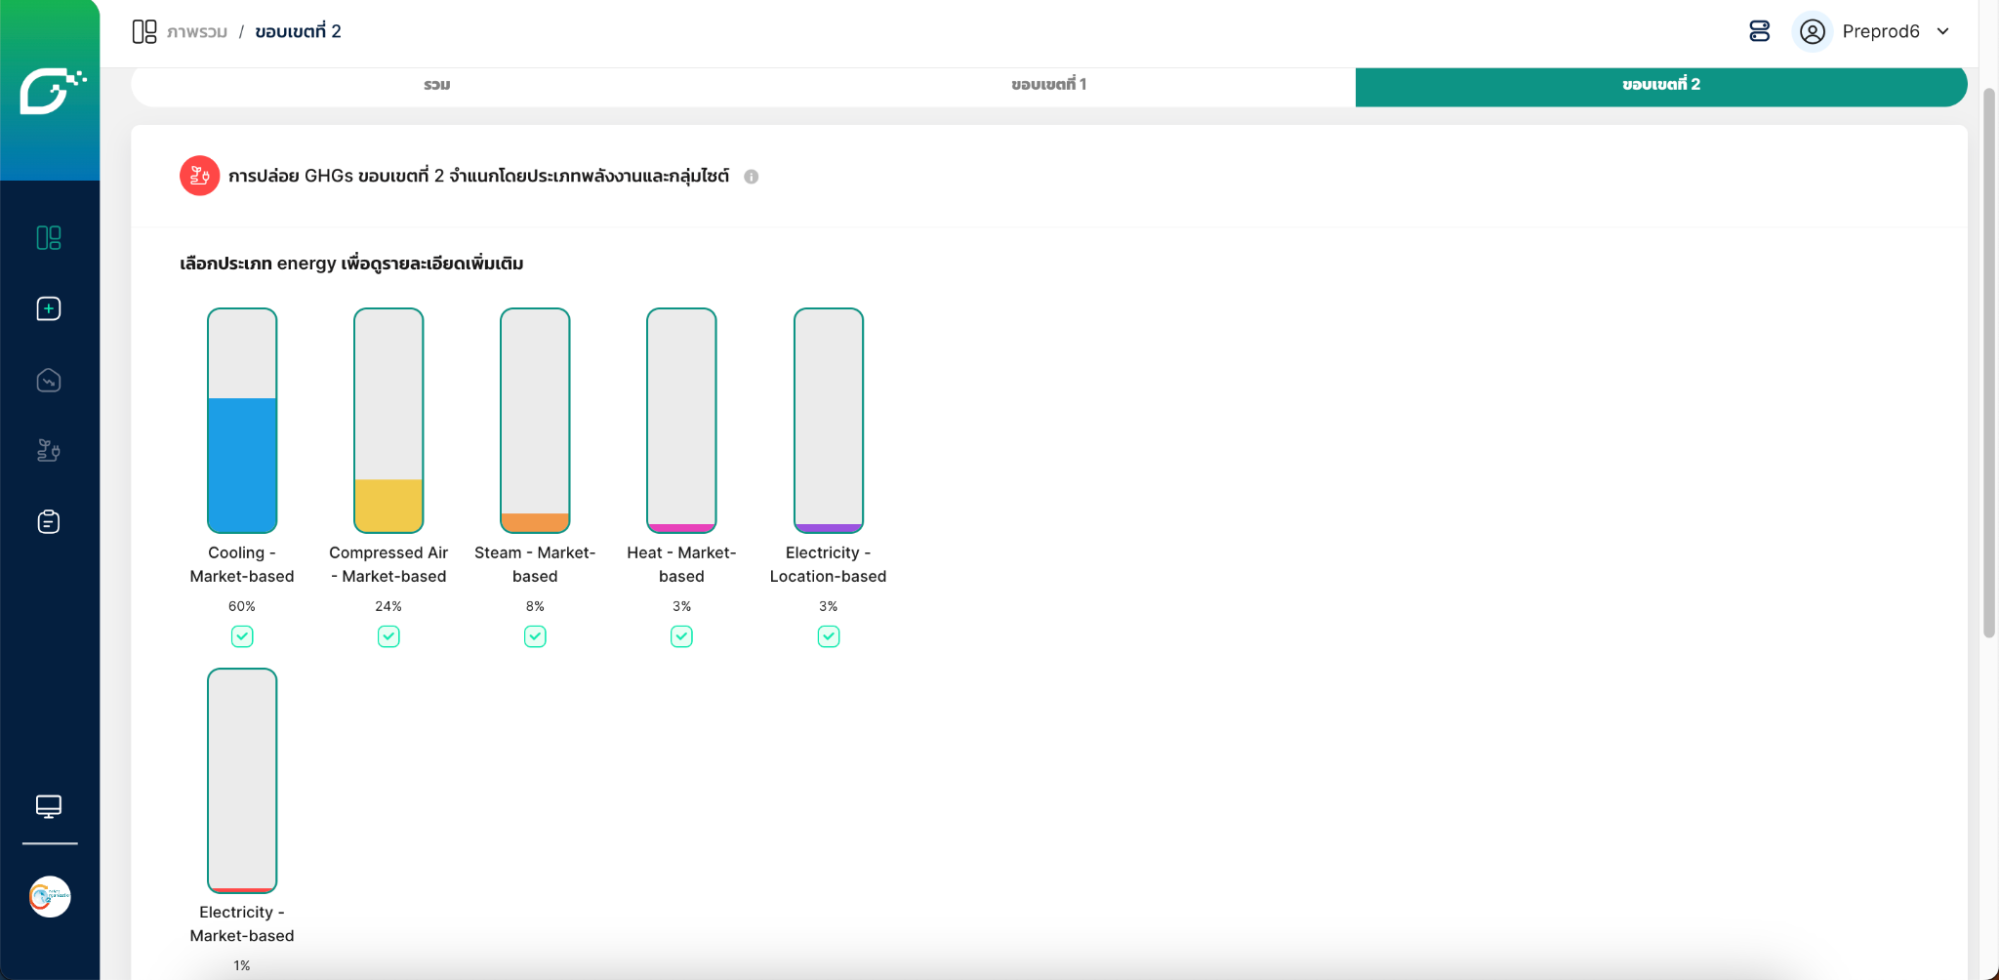Switch to the ขอบเขตที่ 1 tab

pyautogui.click(x=1048, y=85)
